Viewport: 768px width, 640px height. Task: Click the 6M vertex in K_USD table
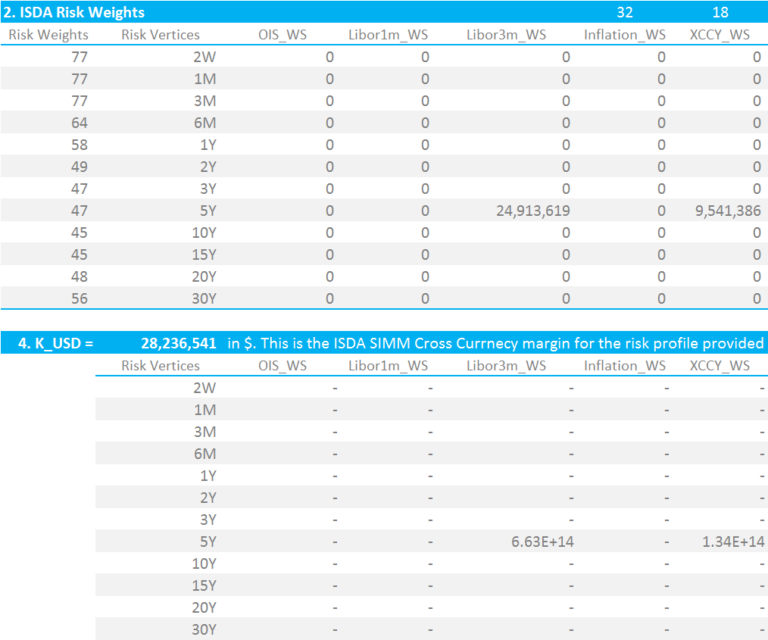(x=205, y=454)
